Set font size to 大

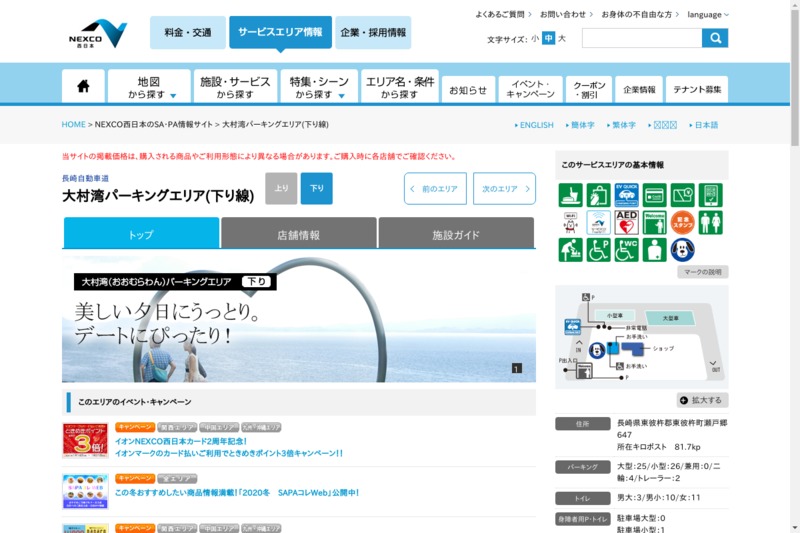[x=562, y=39]
